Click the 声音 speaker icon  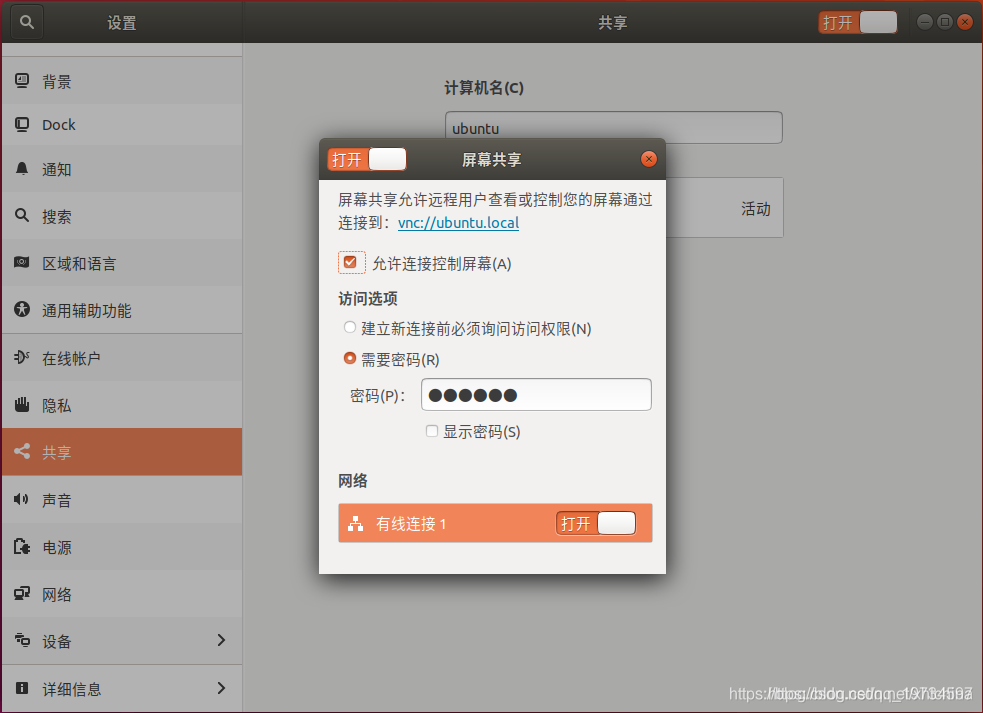pyautogui.click(x=22, y=500)
